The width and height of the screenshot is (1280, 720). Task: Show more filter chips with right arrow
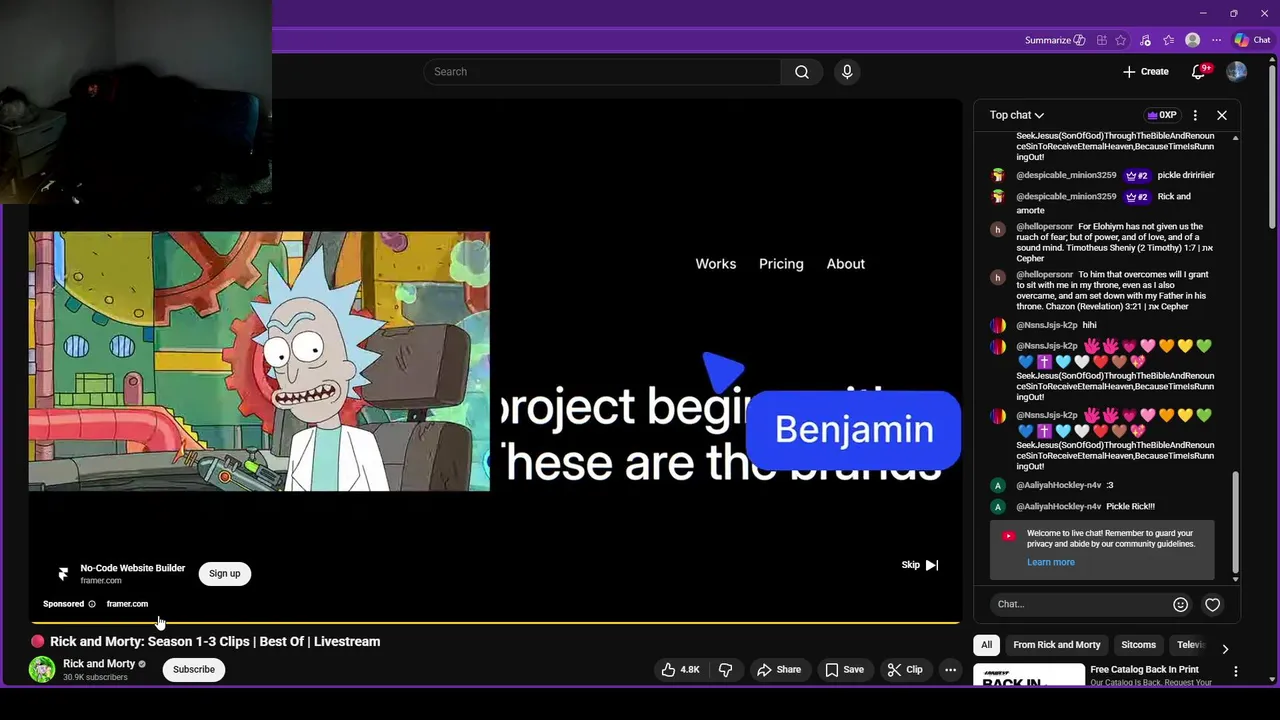click(1225, 649)
